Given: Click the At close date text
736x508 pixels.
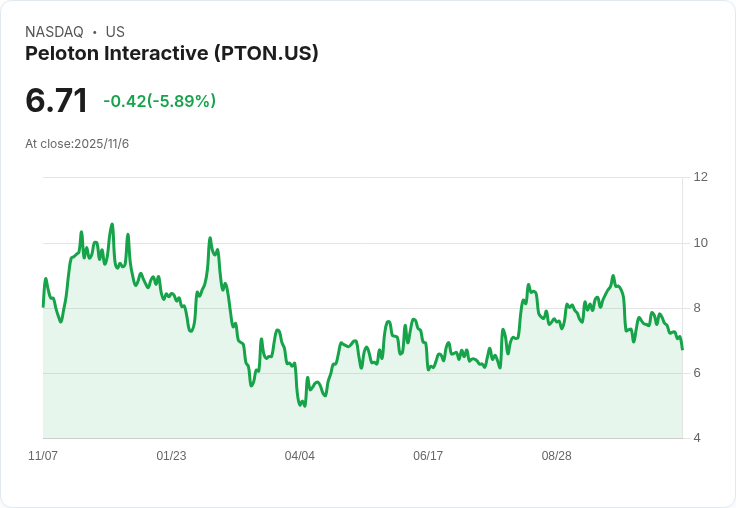Looking at the screenshot, I should [x=77, y=144].
